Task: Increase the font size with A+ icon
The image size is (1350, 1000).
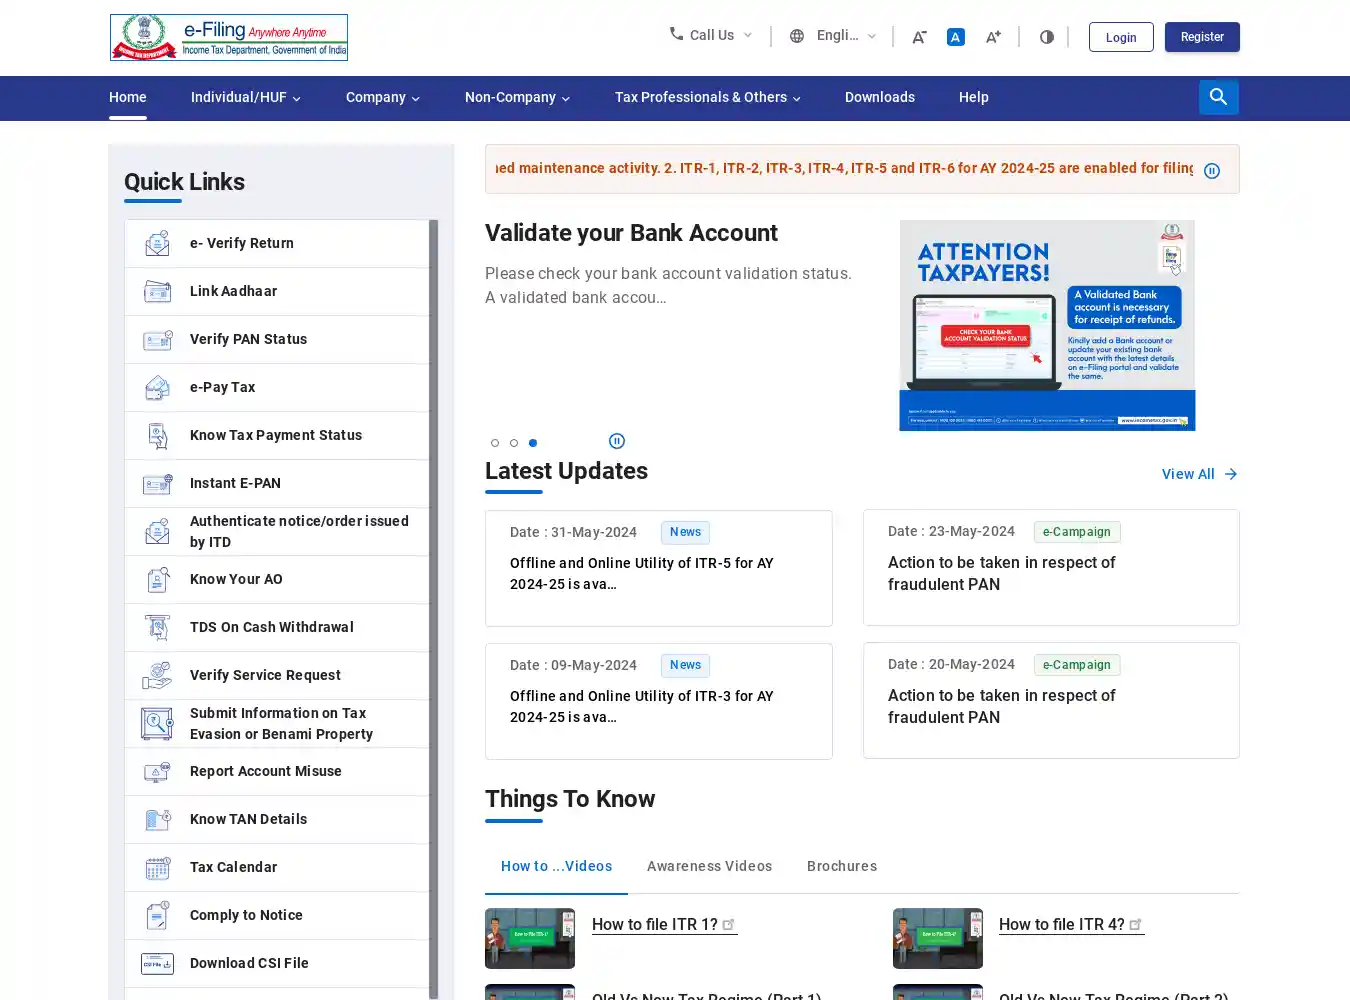Action: (993, 37)
